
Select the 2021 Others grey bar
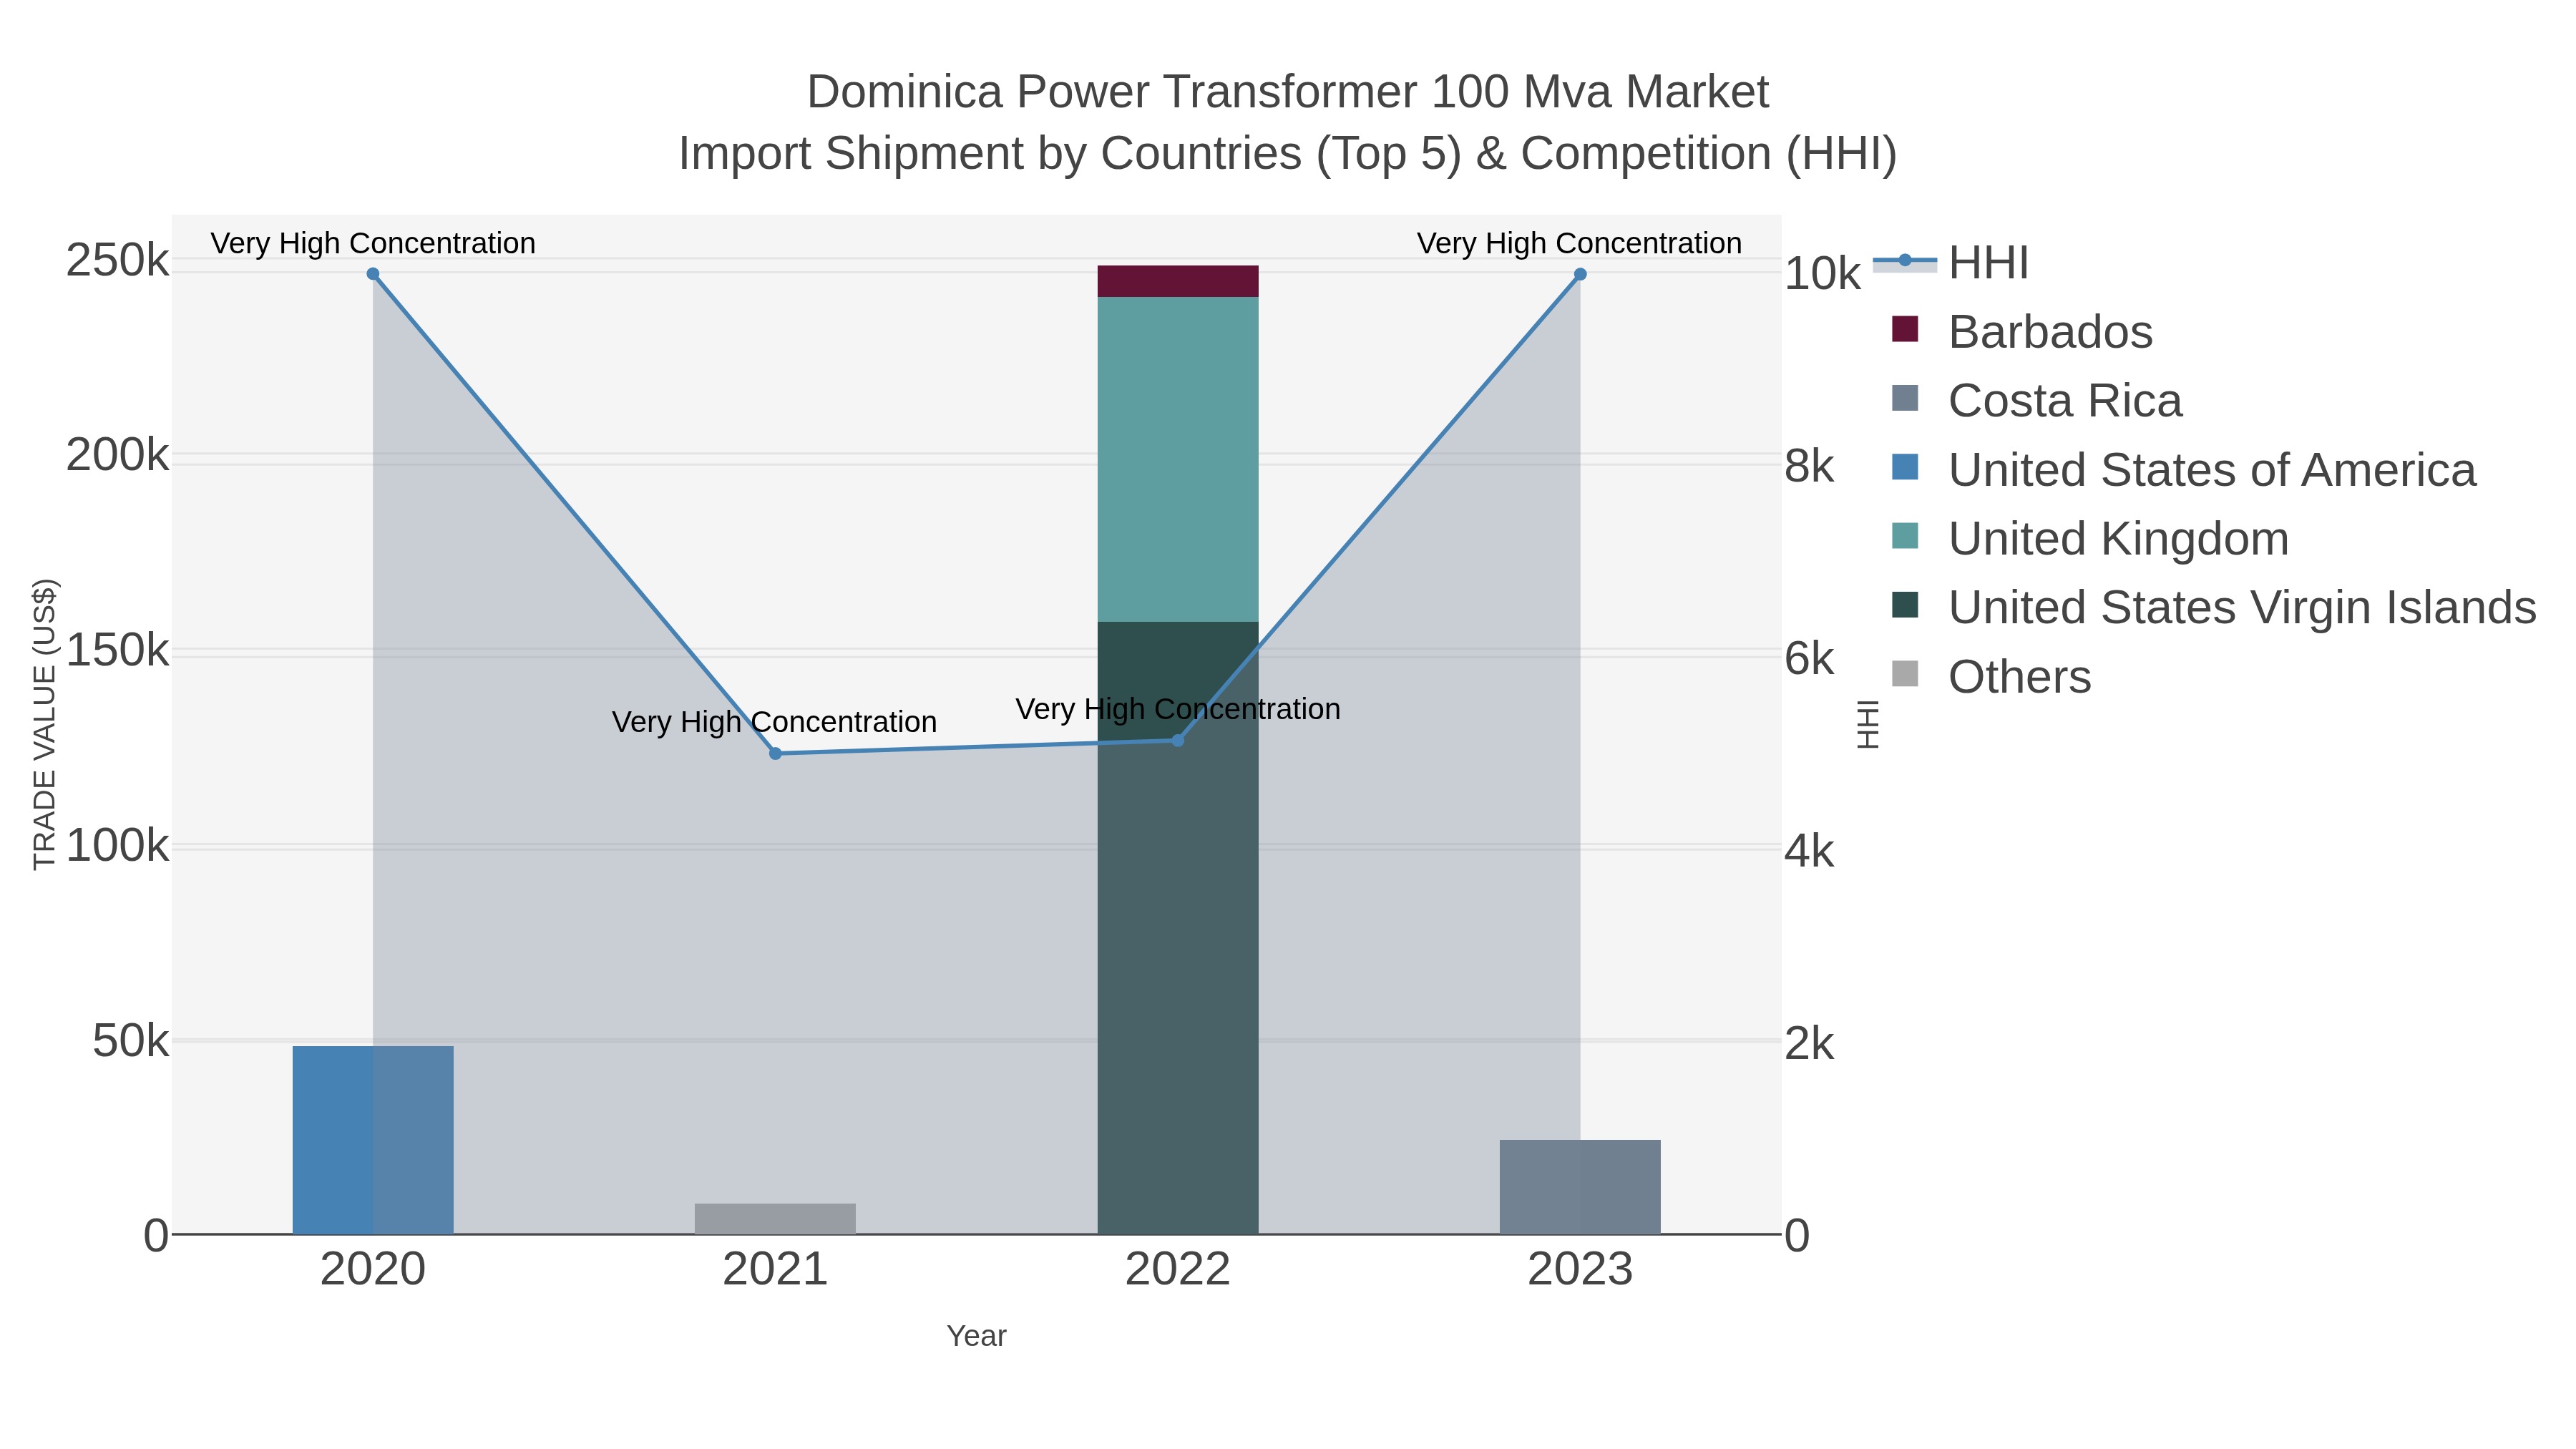pyautogui.click(x=775, y=1219)
